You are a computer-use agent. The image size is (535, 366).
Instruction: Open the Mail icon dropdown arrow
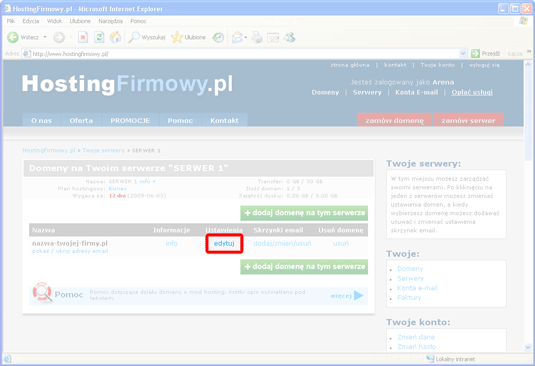(x=246, y=37)
